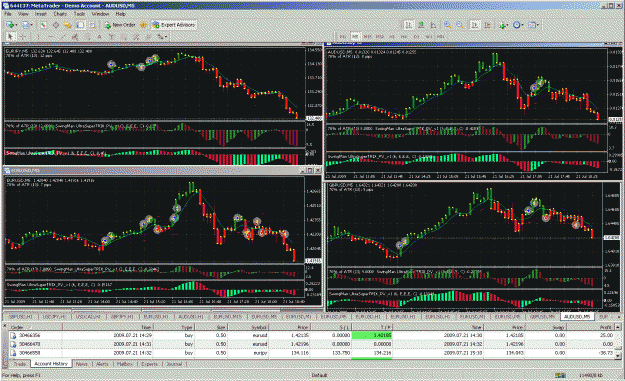Open the Strategy Tester icon
The width and height of the screenshot is (625, 381).
point(92,25)
